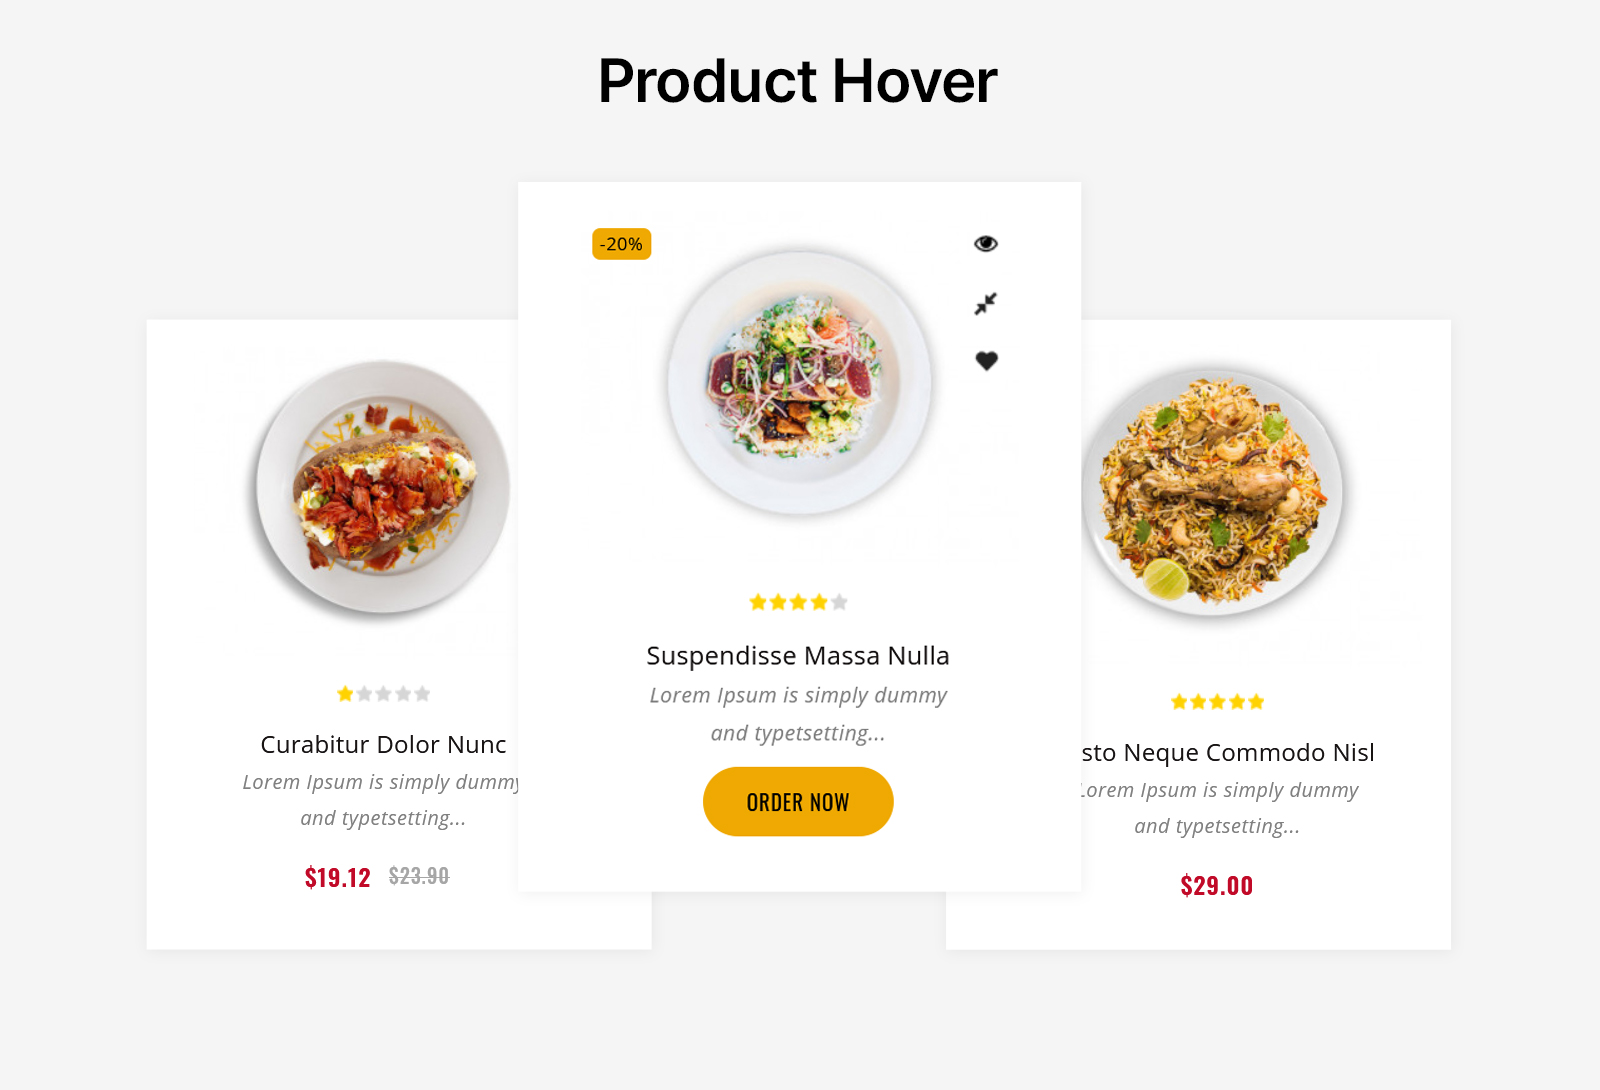
Task: Click the quick view eye icon
Action: 986,244
